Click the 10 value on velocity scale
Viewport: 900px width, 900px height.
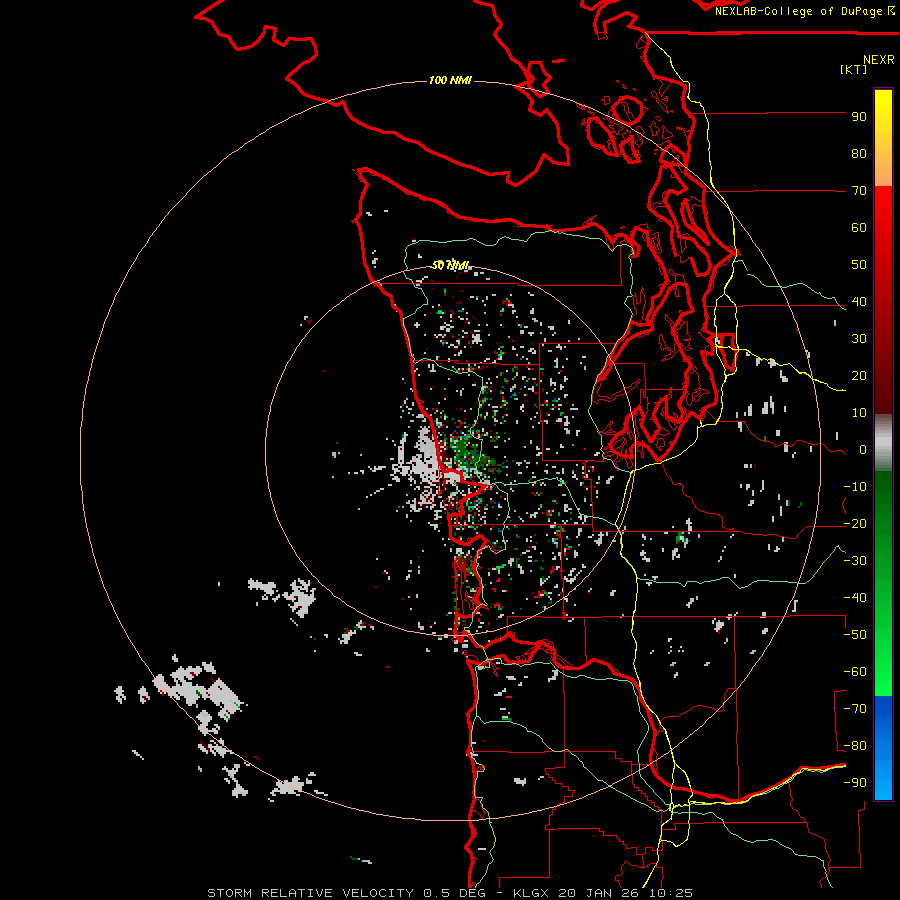click(859, 413)
